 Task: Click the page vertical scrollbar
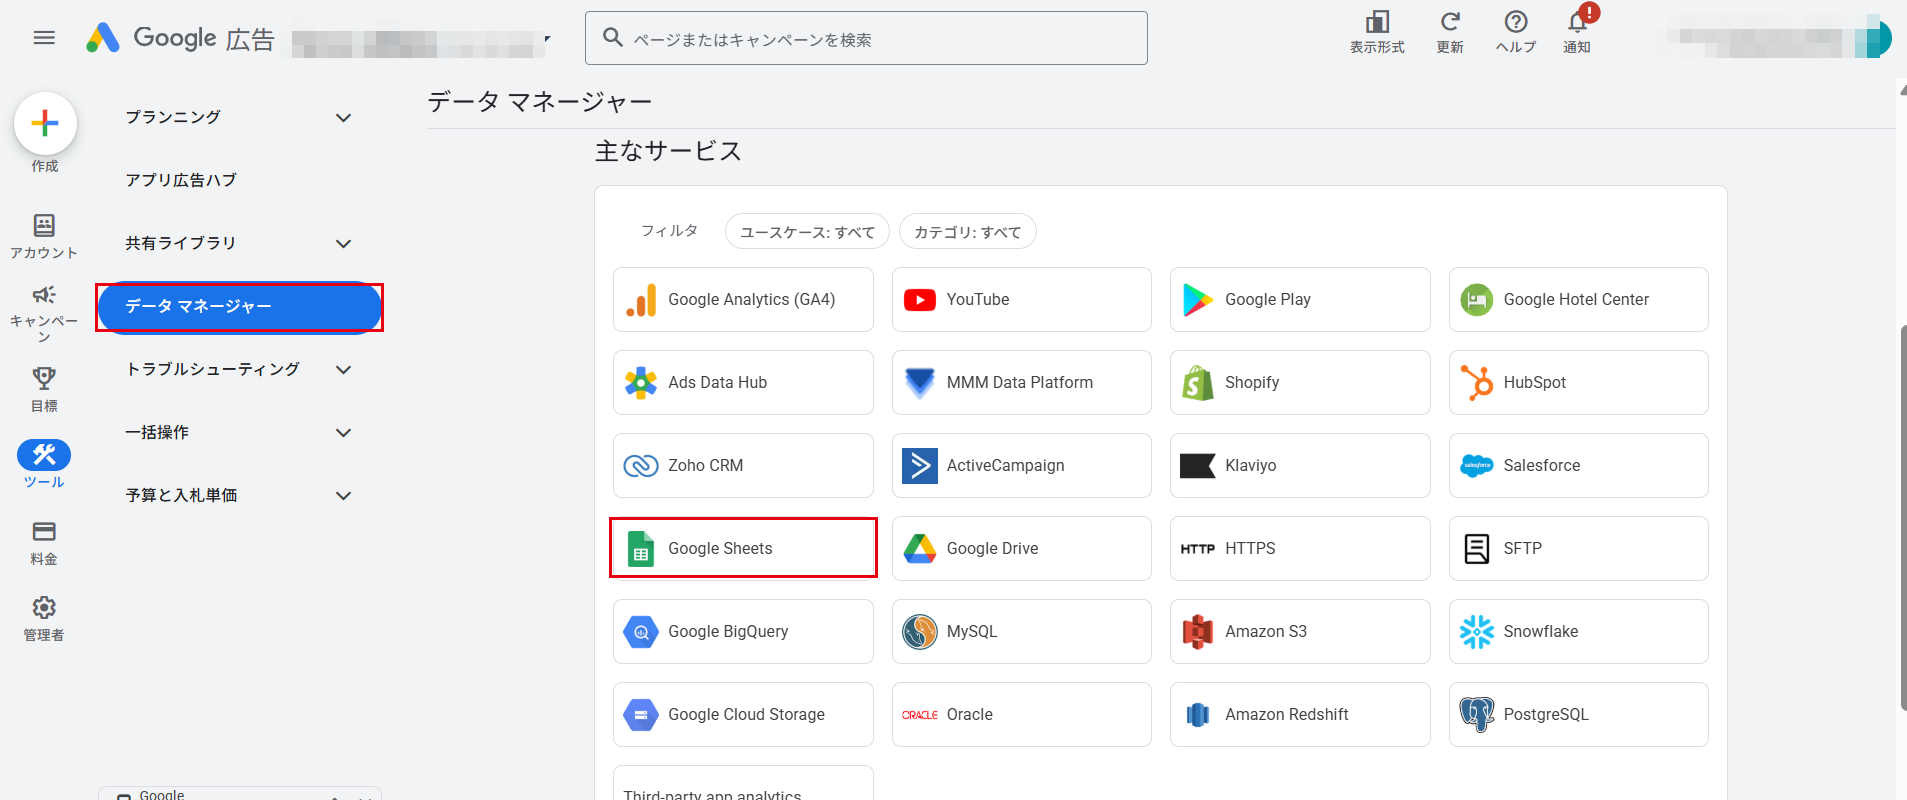pyautogui.click(x=1902, y=517)
